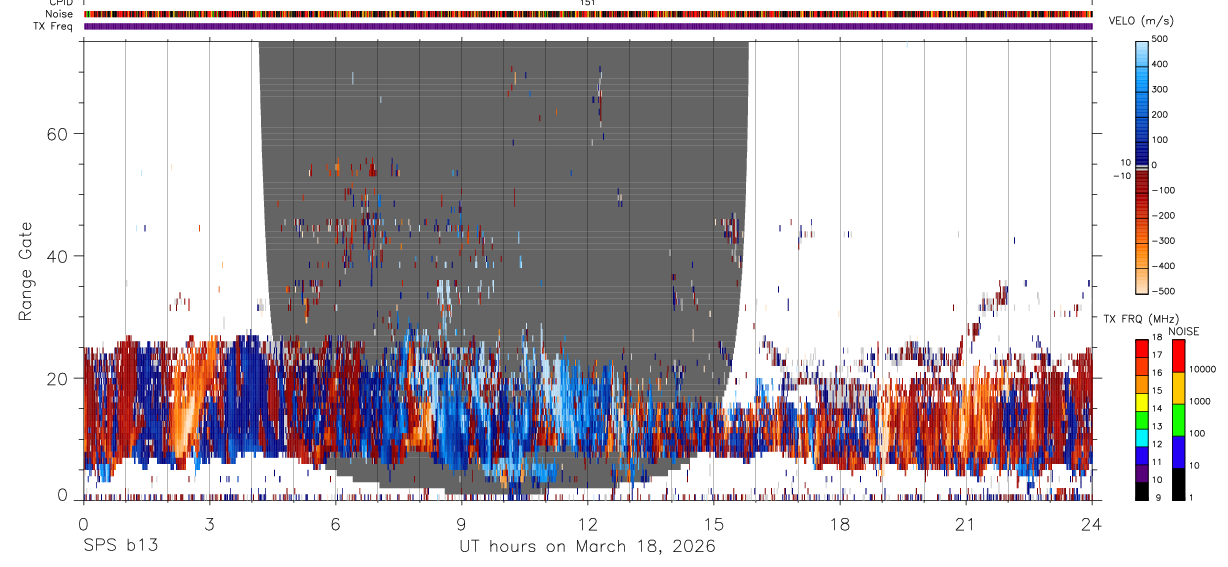1228x567 pixels.
Task: Click the 10000 label on the NOISE scale
Action: (1202, 370)
